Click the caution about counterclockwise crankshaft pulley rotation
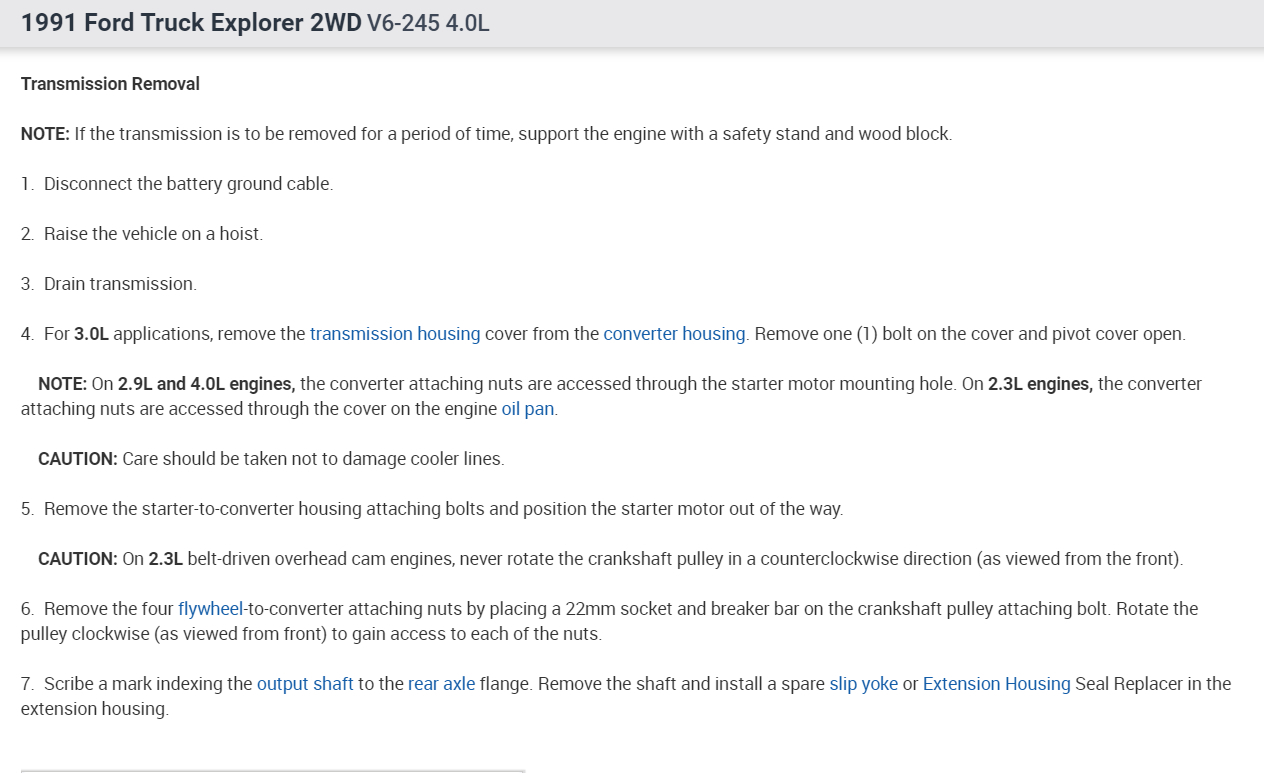Viewport: 1264px width, 773px height. click(x=610, y=559)
